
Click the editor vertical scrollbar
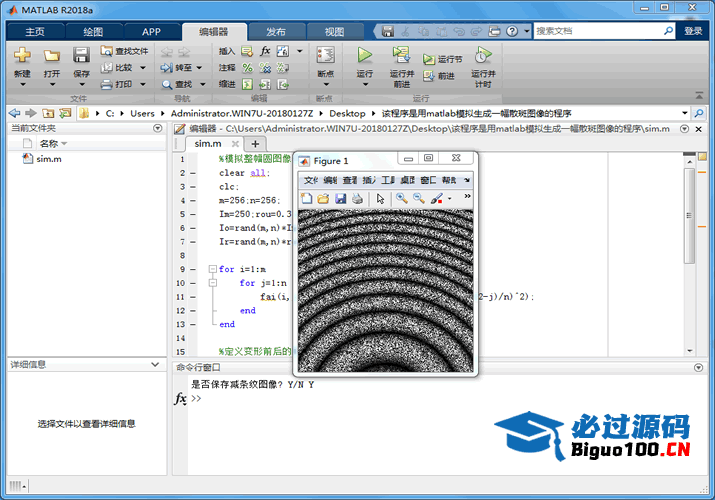coord(689,216)
